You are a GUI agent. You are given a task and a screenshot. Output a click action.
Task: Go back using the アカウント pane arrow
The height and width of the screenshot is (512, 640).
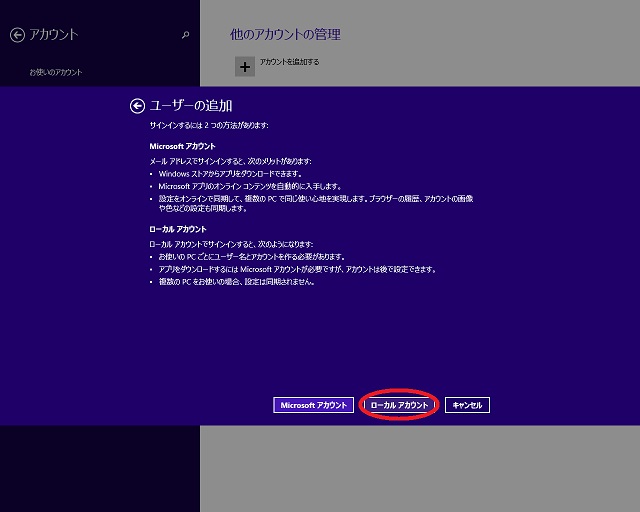(x=16, y=35)
